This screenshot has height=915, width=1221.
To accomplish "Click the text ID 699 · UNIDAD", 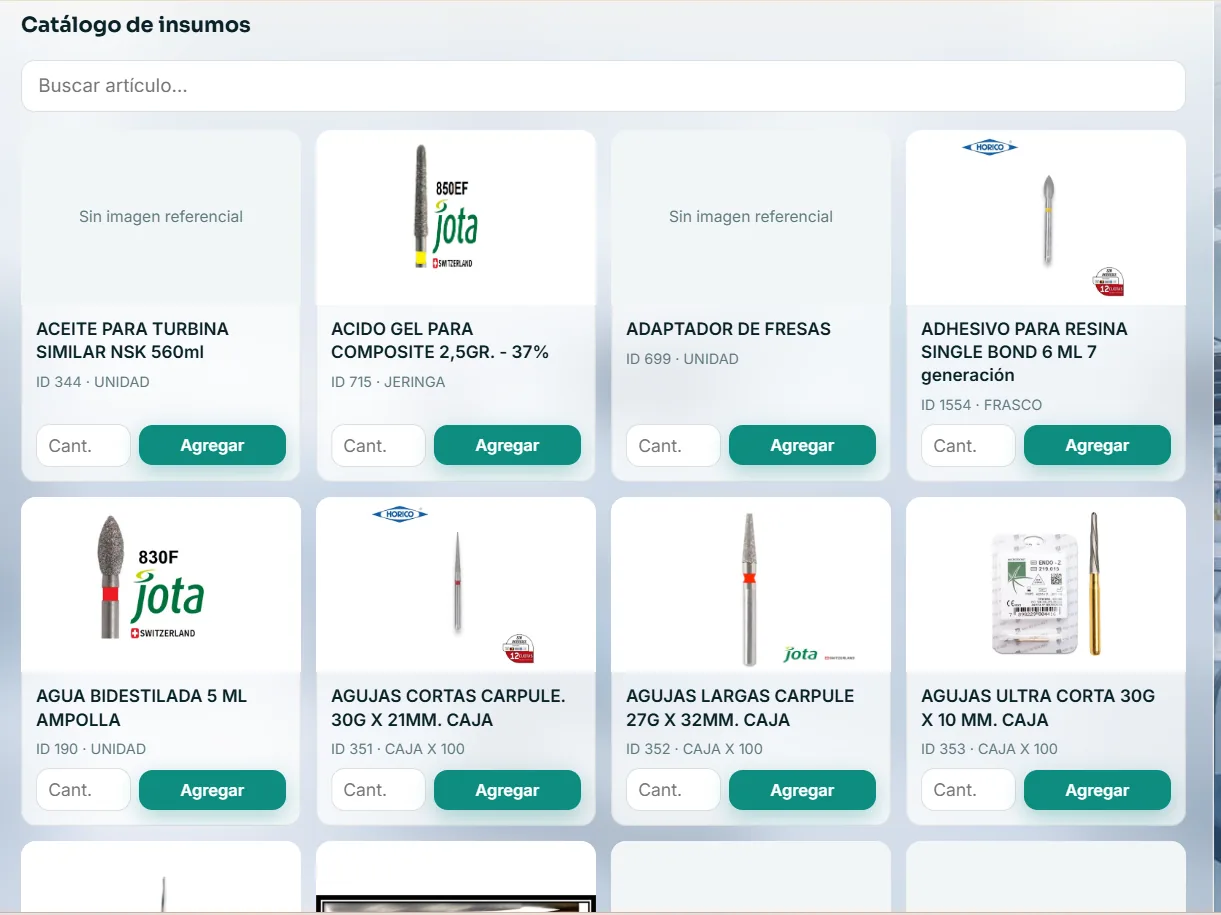I will 682,359.
